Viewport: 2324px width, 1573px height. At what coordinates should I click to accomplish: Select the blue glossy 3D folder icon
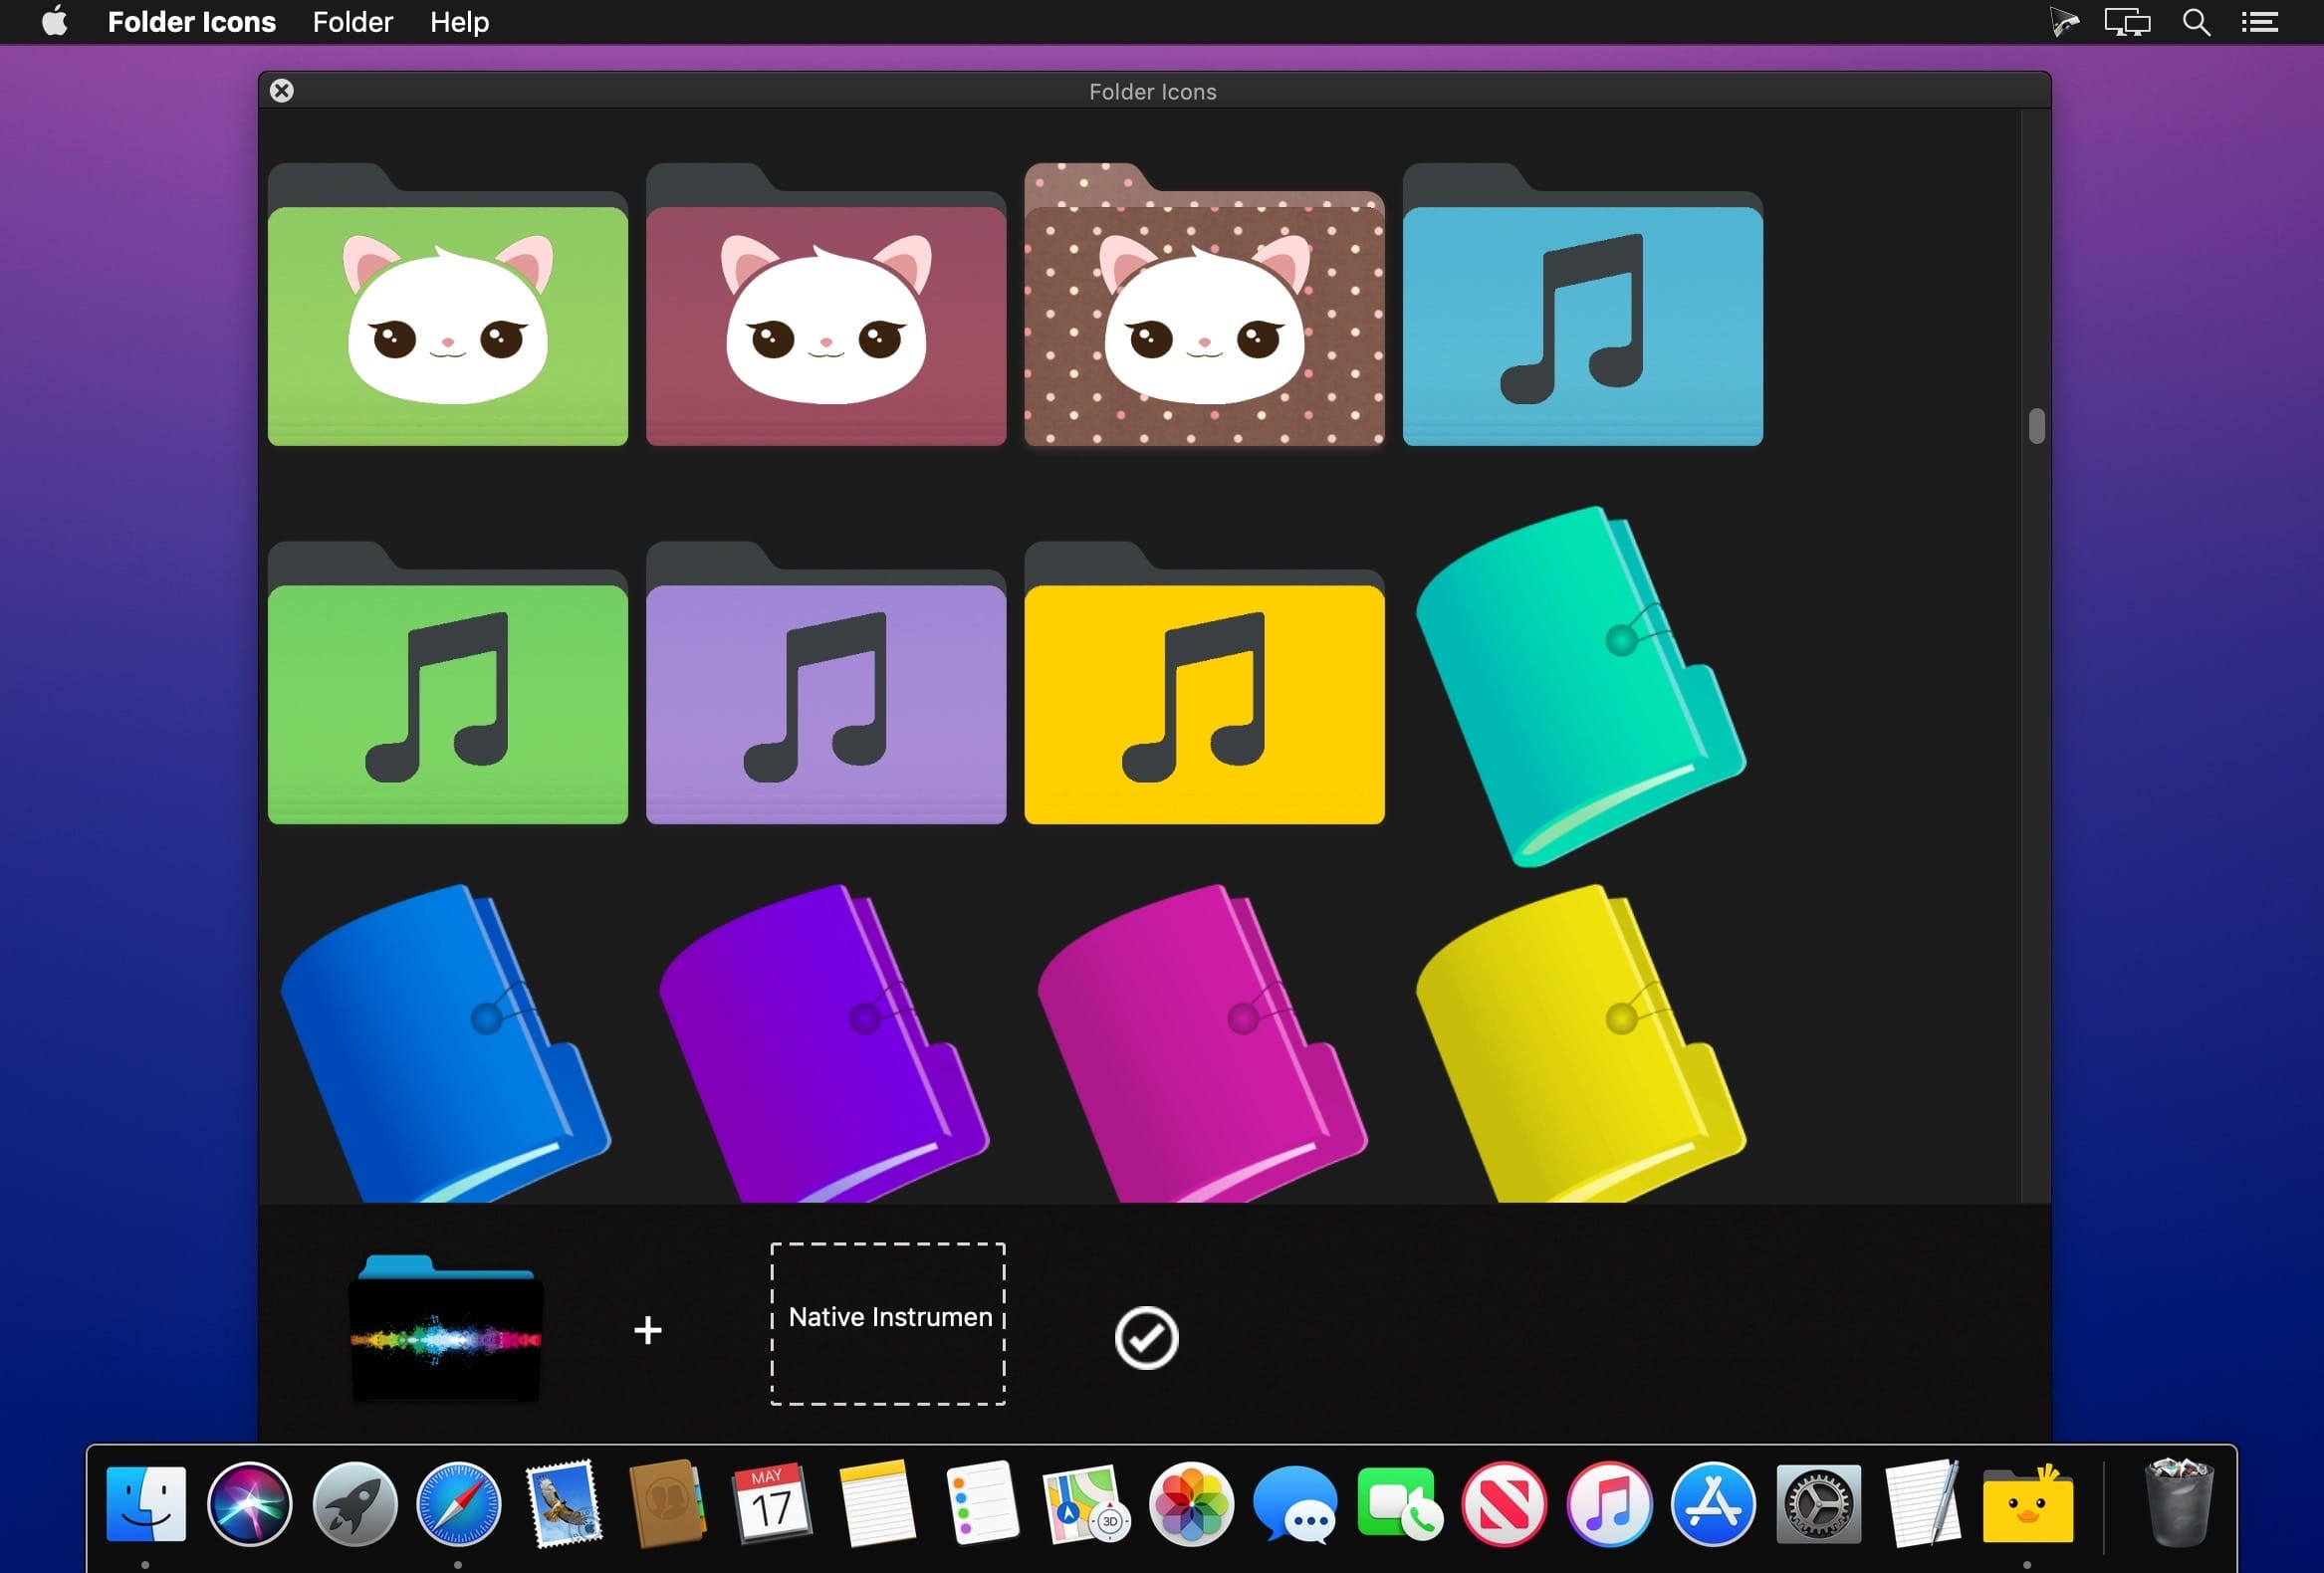click(446, 1043)
